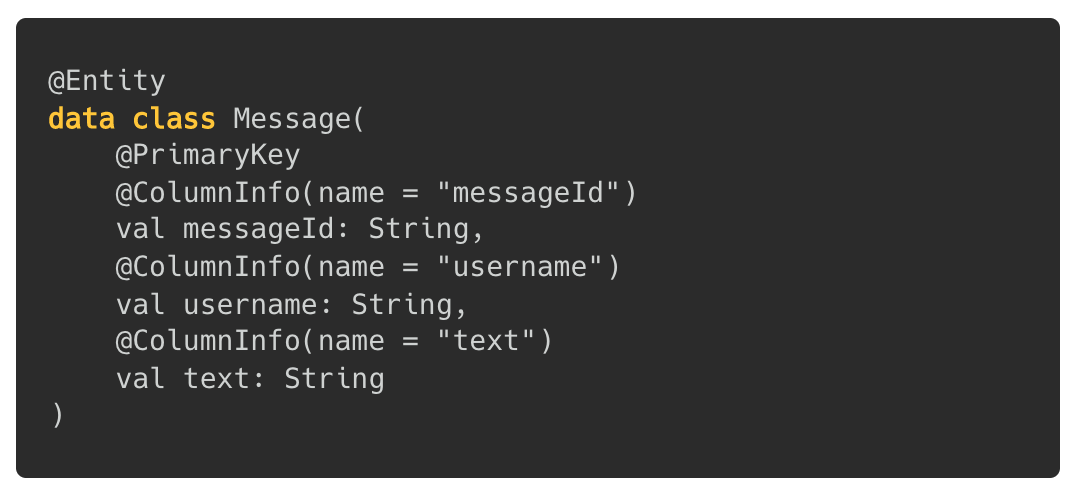Image resolution: width=1076 pixels, height=496 pixels.
Task: Click the closing parenthesis on last line
Action: [57, 416]
